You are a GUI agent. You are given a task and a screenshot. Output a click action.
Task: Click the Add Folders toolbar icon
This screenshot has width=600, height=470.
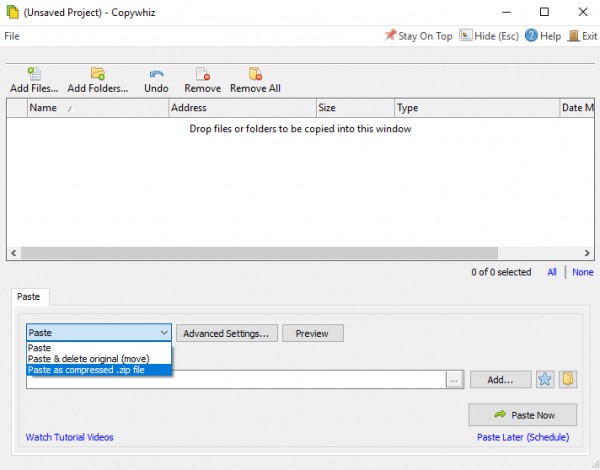(x=98, y=73)
